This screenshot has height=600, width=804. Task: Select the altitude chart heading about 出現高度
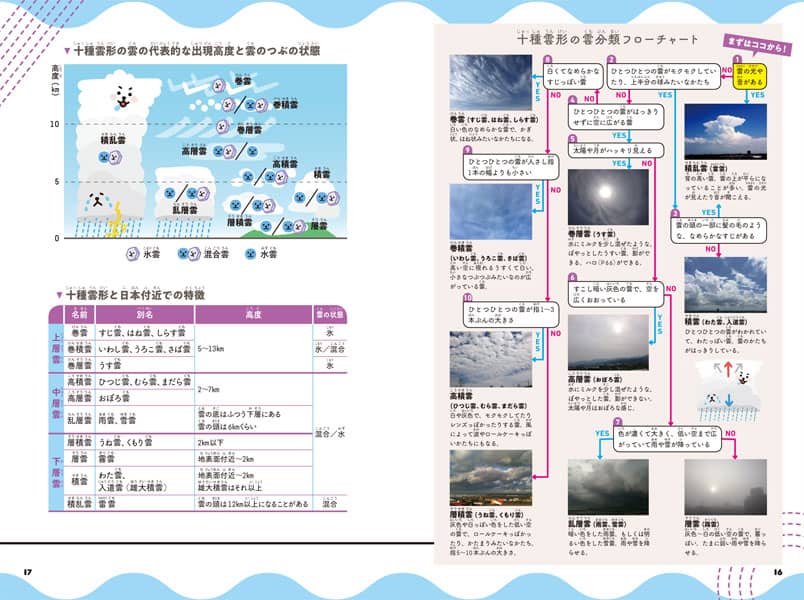(x=197, y=51)
